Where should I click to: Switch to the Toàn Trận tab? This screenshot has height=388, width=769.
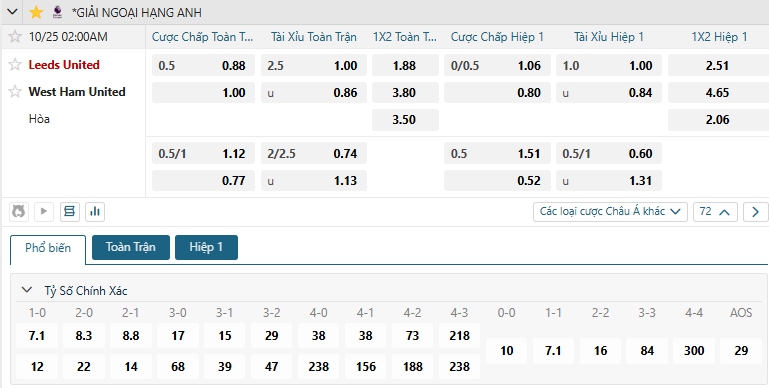coord(130,247)
